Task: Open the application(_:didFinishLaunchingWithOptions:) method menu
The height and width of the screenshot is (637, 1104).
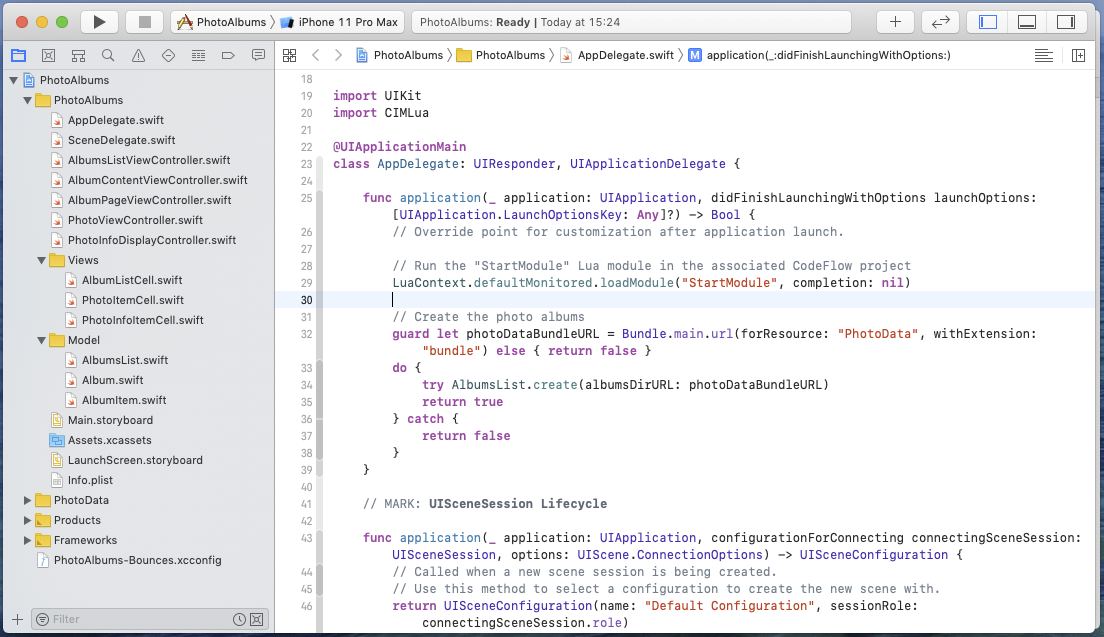Action: point(820,55)
